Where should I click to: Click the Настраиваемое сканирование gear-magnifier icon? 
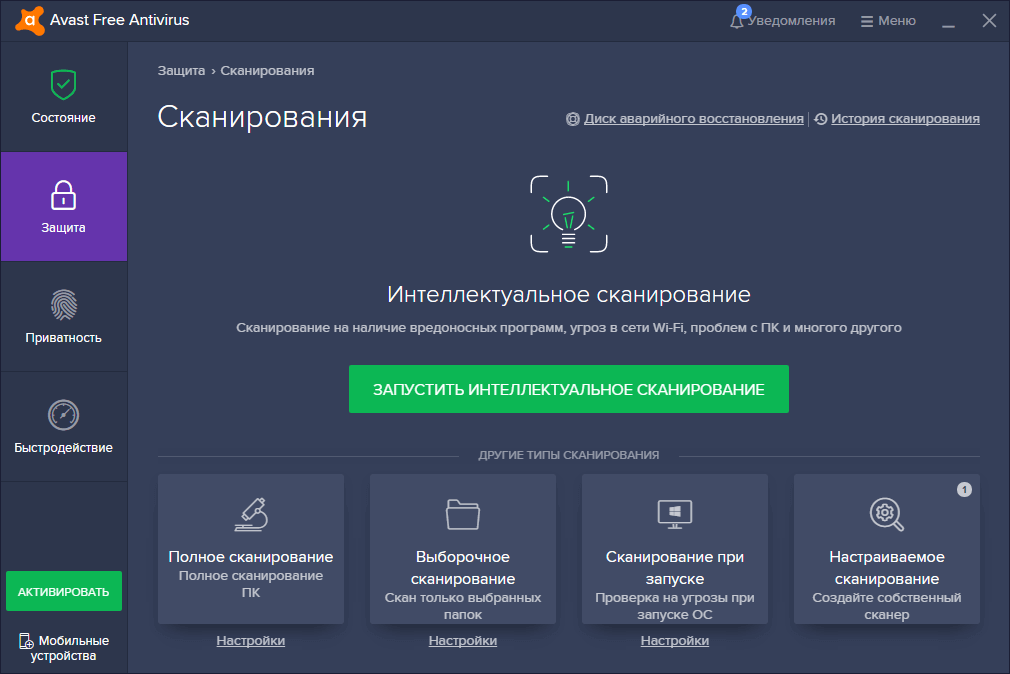(x=886, y=513)
